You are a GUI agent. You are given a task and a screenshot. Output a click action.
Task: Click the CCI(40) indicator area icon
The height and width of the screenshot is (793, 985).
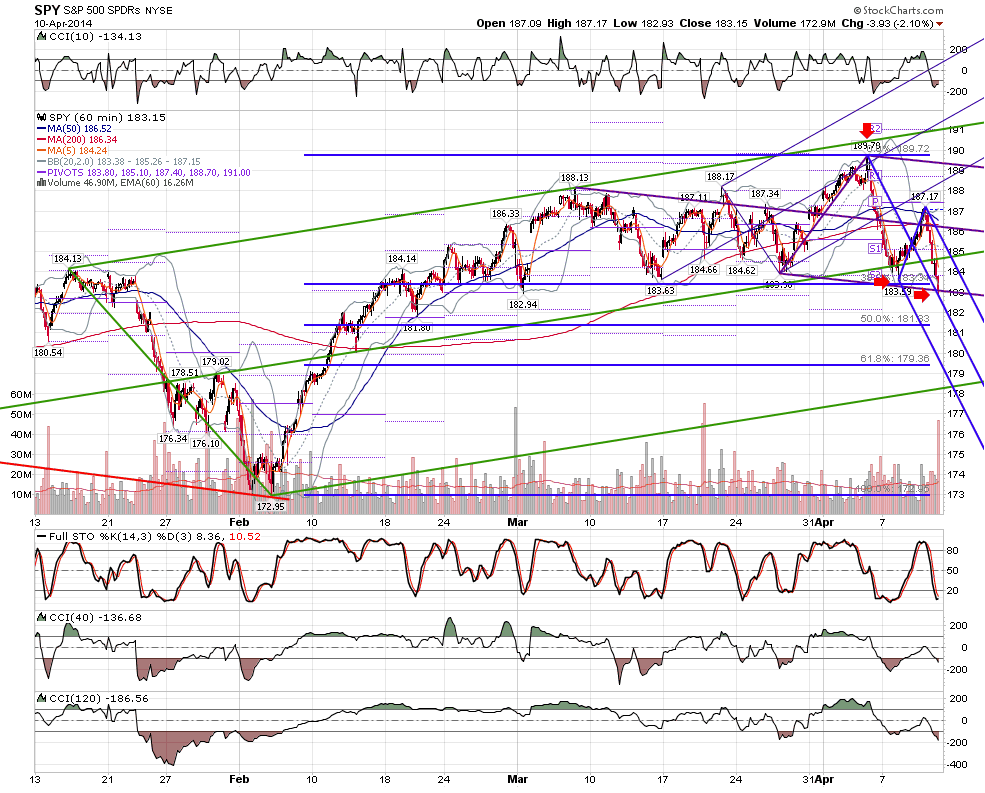coord(42,617)
